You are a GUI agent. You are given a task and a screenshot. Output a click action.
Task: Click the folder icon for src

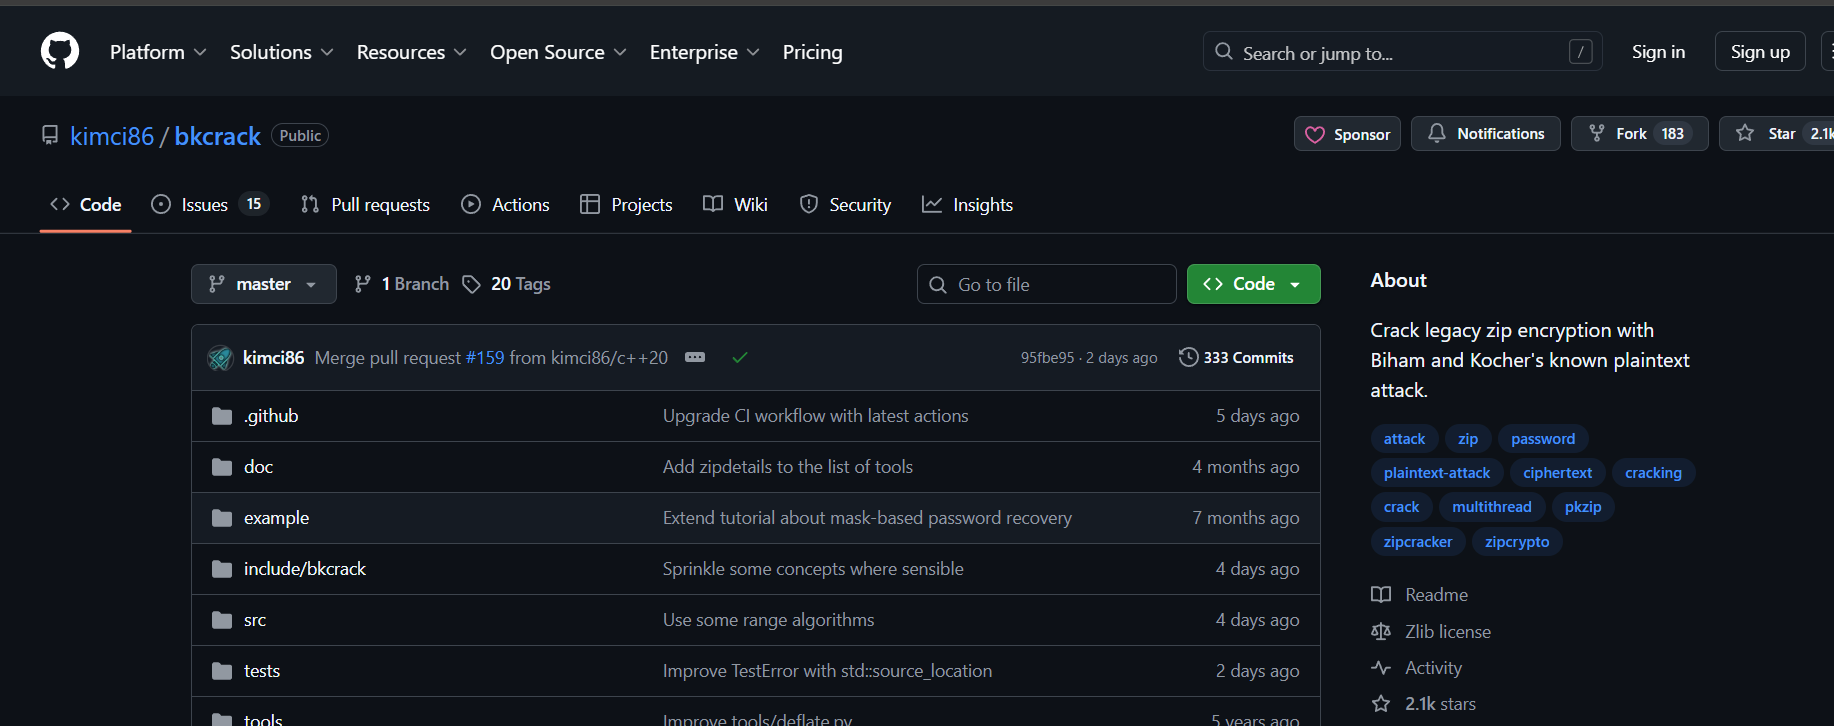[222, 620]
